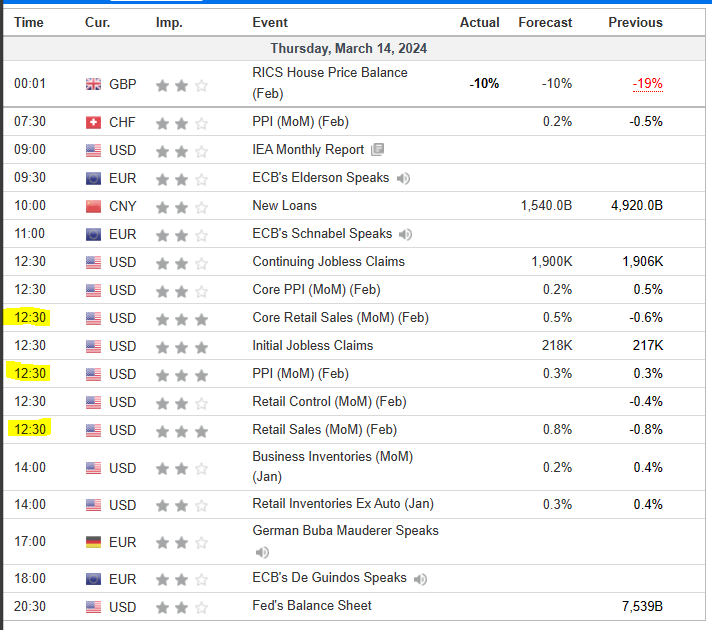712x630 pixels.
Task: Click the red -19% previous value
Action: pyautogui.click(x=647, y=84)
